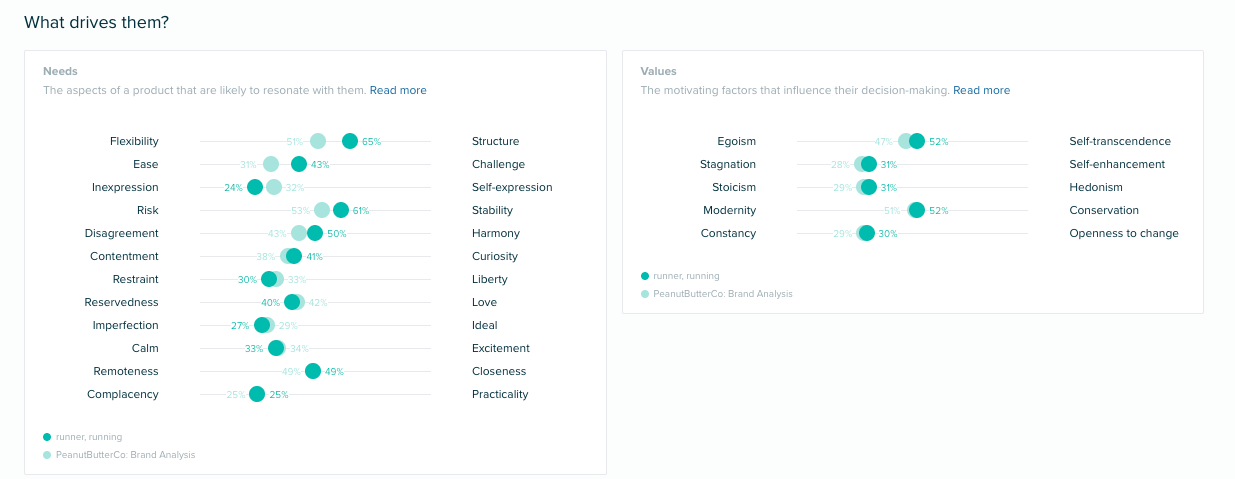This screenshot has height=479, width=1235.
Task: Click the 25% Practicality runner marker
Action: point(257,394)
